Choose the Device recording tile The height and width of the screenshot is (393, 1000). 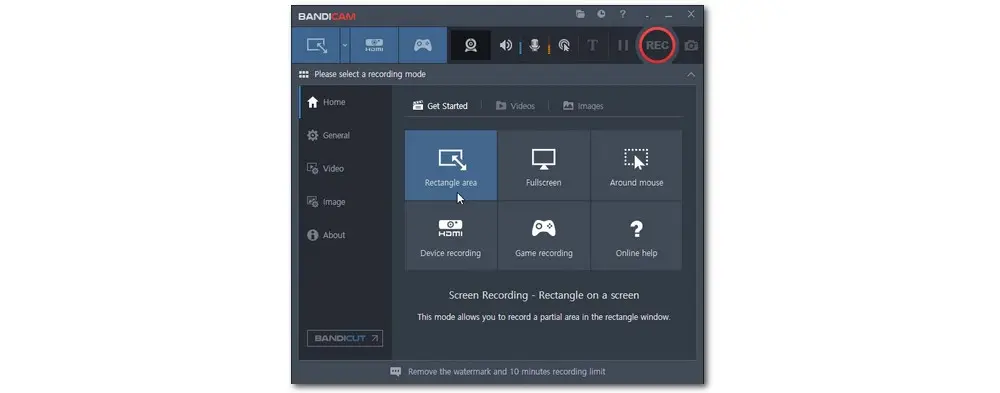(x=451, y=236)
